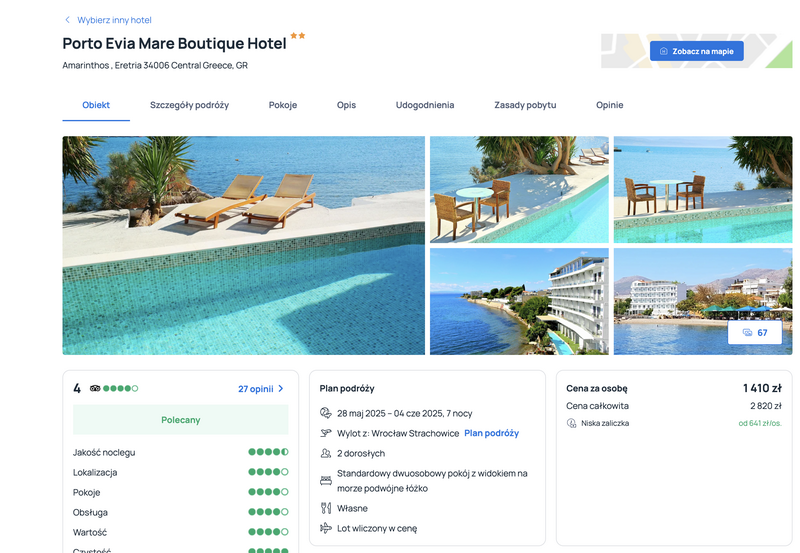Click the Cena całkowita label

pyautogui.click(x=597, y=406)
